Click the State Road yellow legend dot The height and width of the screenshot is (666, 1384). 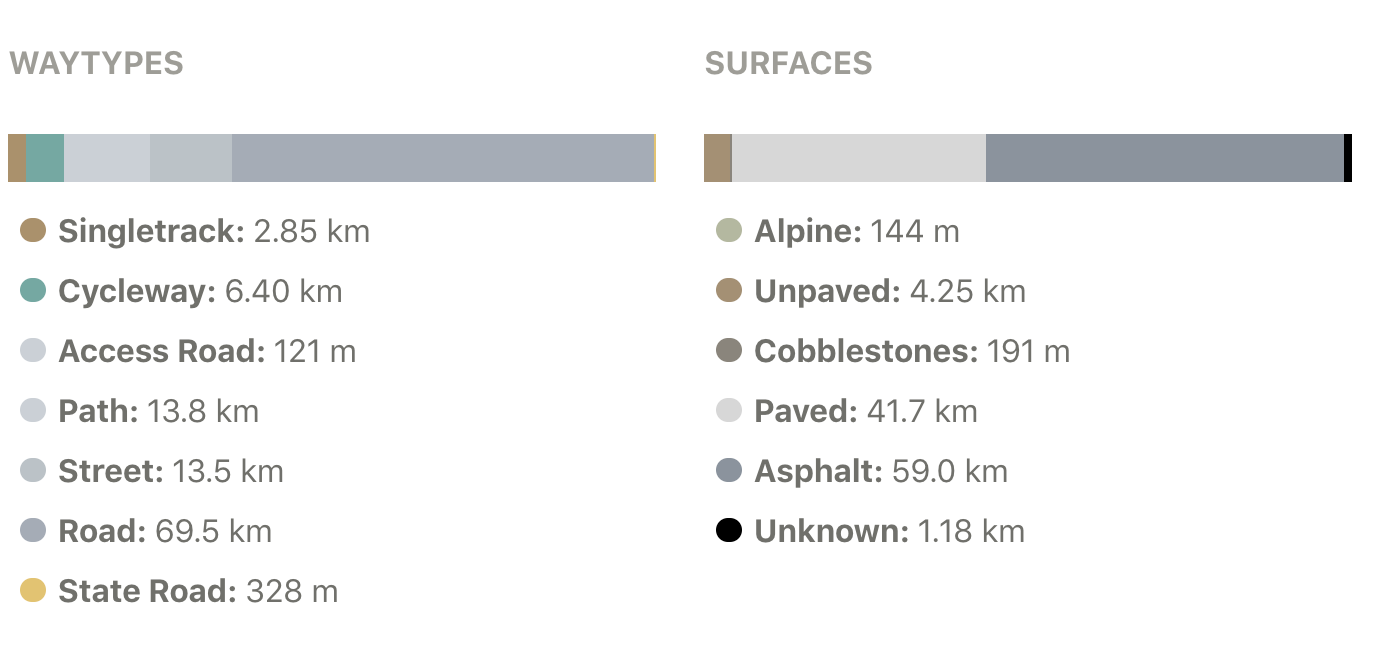coord(33,591)
